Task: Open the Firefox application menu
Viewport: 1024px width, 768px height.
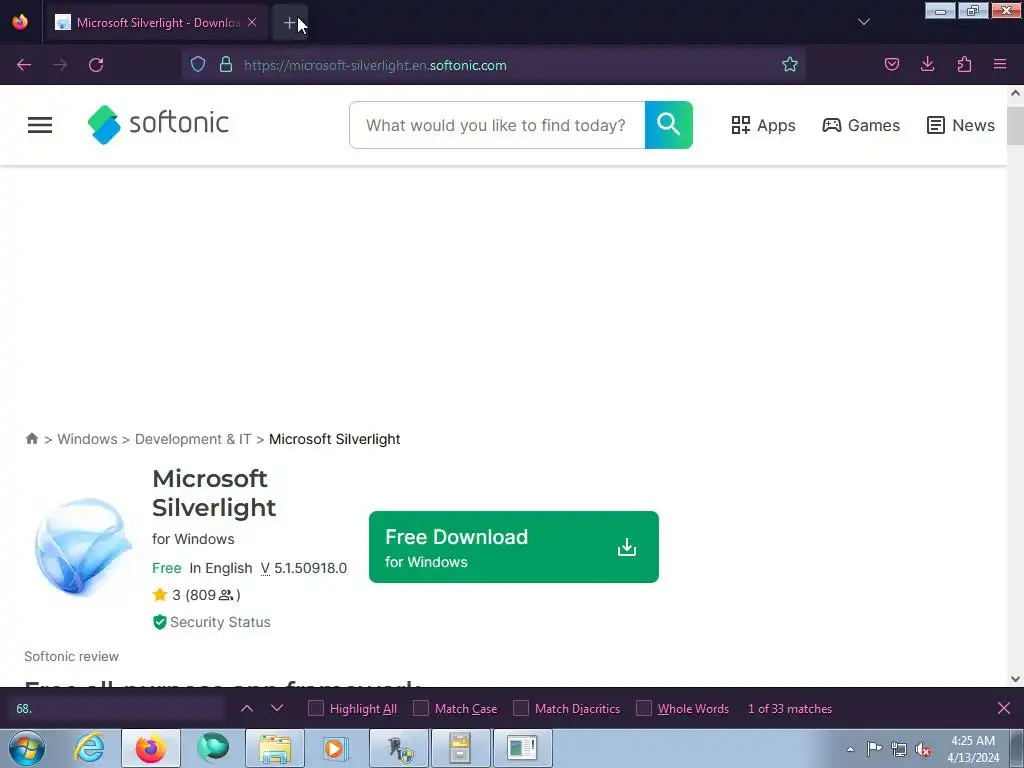Action: pos(1000,65)
